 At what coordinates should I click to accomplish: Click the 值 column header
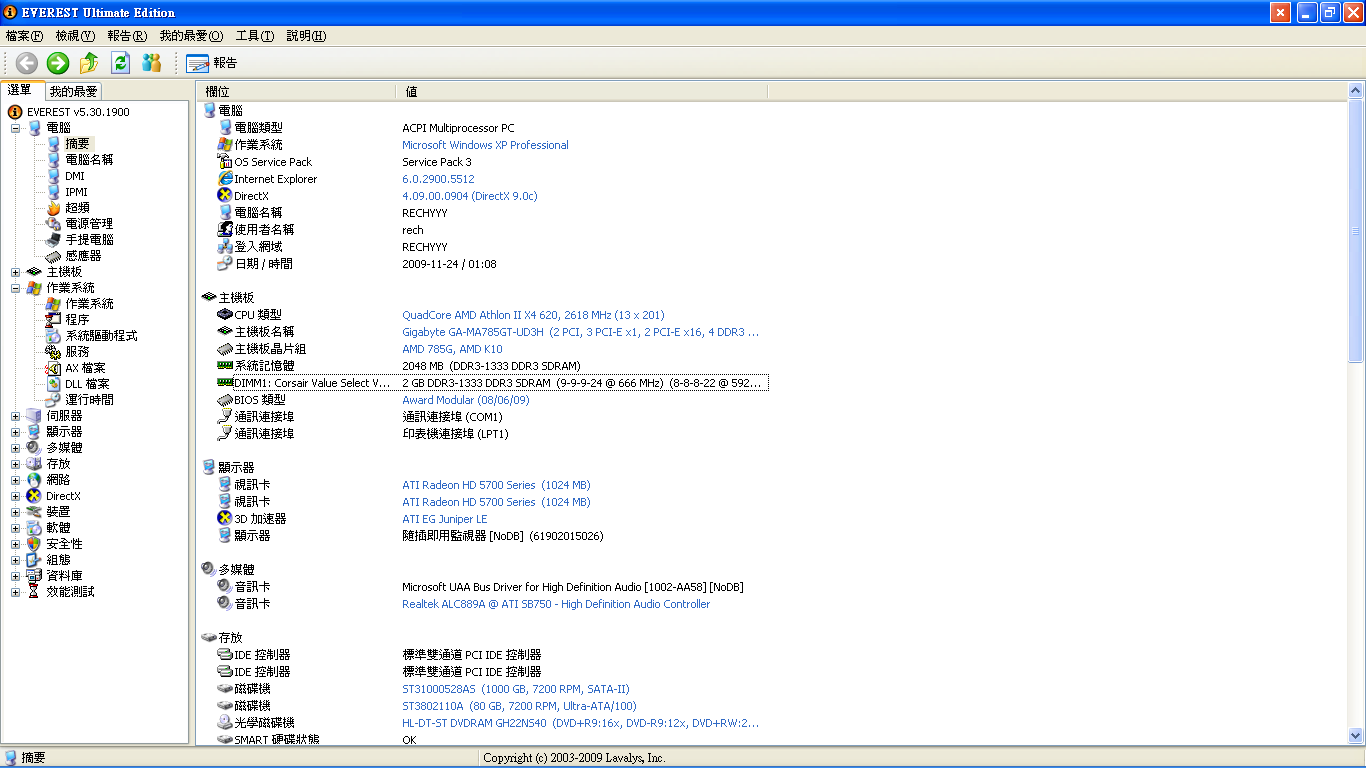click(x=582, y=91)
